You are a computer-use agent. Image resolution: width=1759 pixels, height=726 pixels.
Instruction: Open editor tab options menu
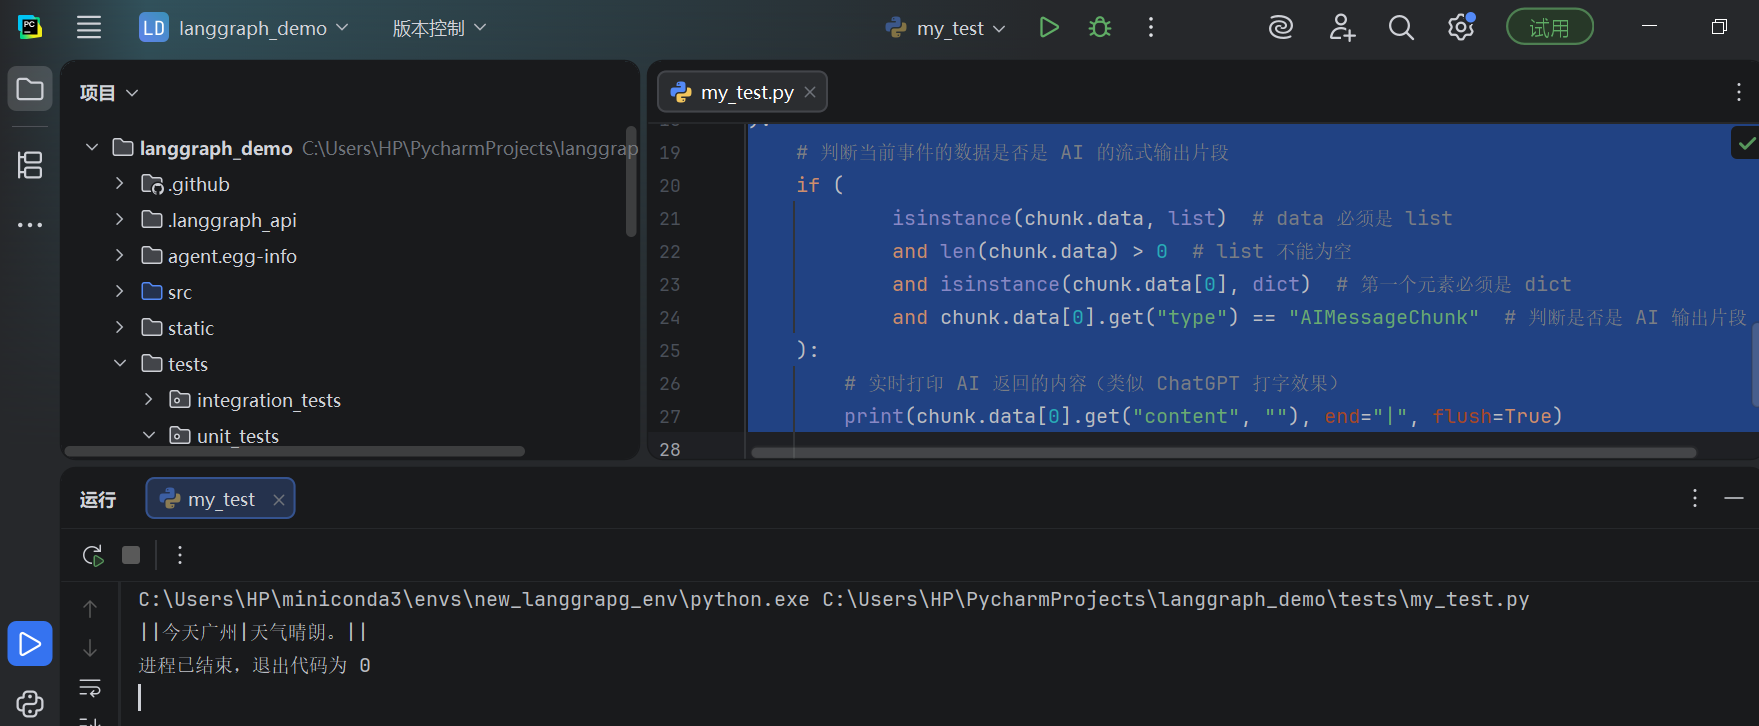pos(1739,92)
